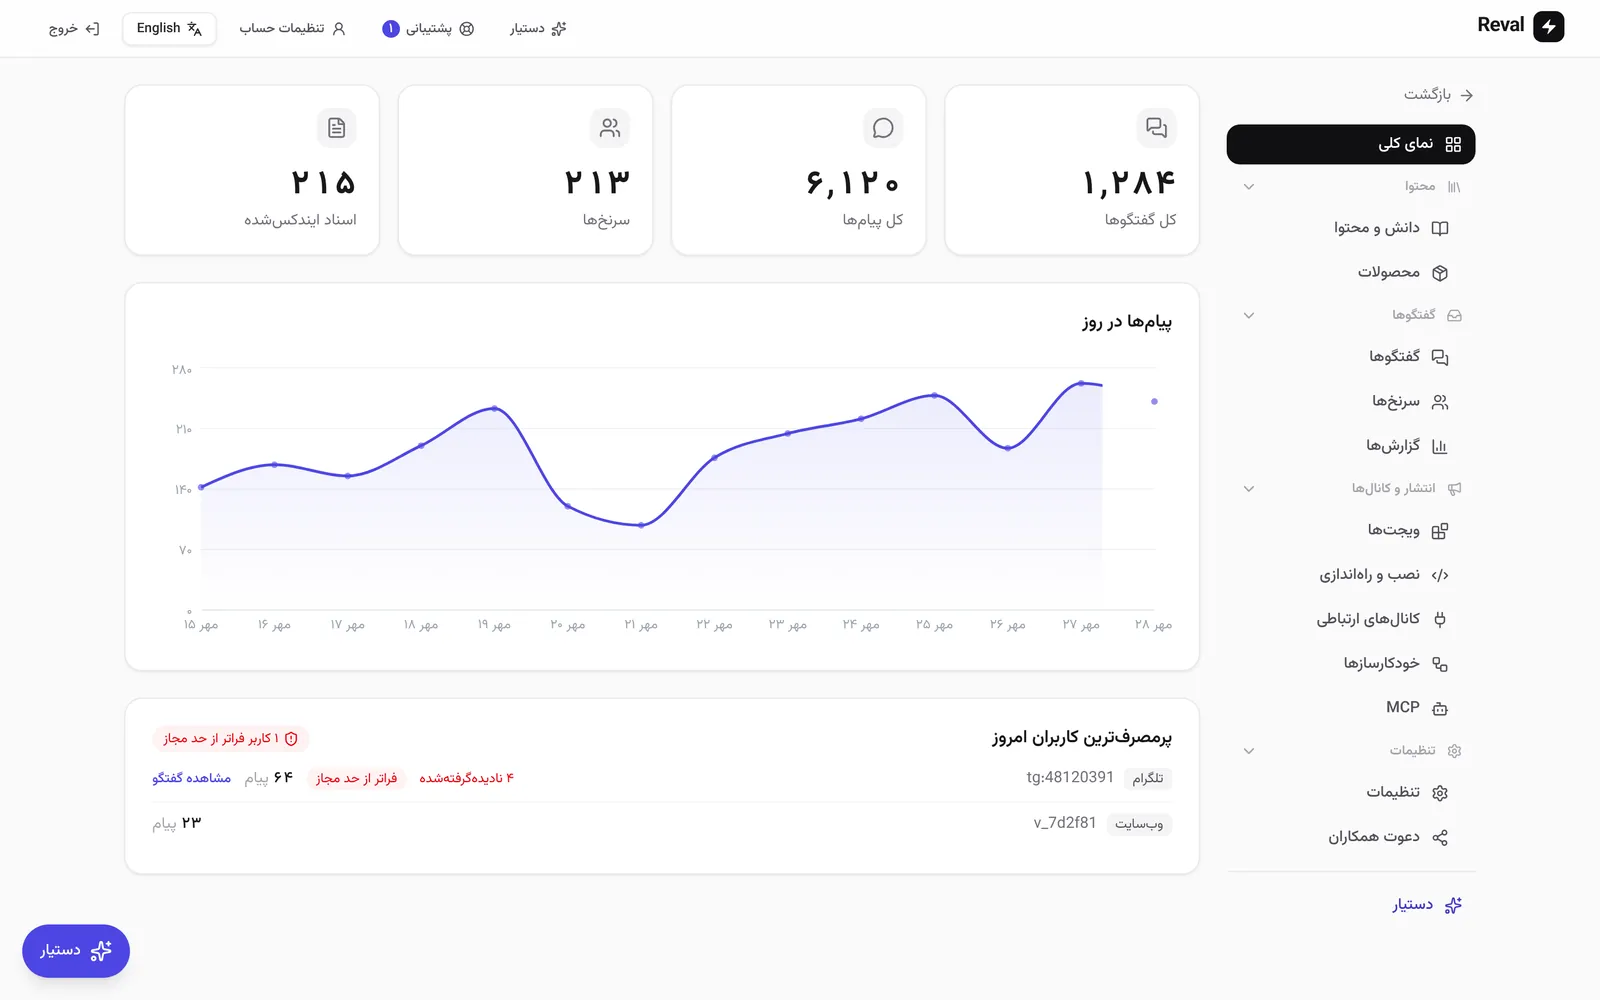Screen dimensions: 1600x1000
Task: Click the وب‌سایت channel tag
Action: tap(1139, 824)
